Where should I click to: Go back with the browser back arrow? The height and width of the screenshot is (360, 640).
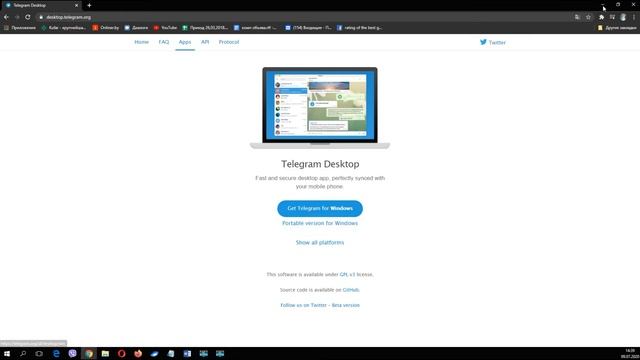click(x=6, y=17)
